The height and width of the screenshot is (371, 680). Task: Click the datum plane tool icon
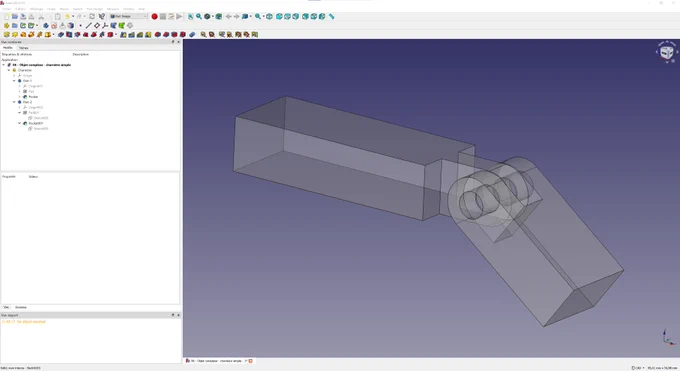[x=97, y=26]
